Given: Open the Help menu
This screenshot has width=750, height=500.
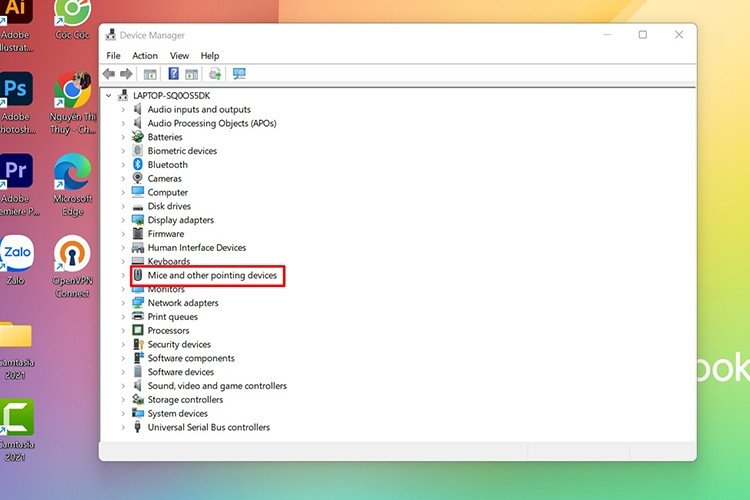Looking at the screenshot, I should 210,56.
